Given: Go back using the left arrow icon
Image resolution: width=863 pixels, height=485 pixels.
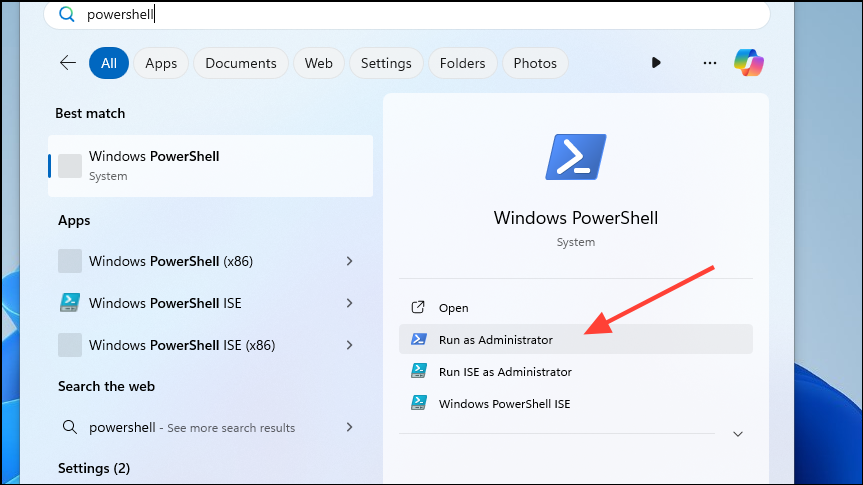Looking at the screenshot, I should [68, 63].
